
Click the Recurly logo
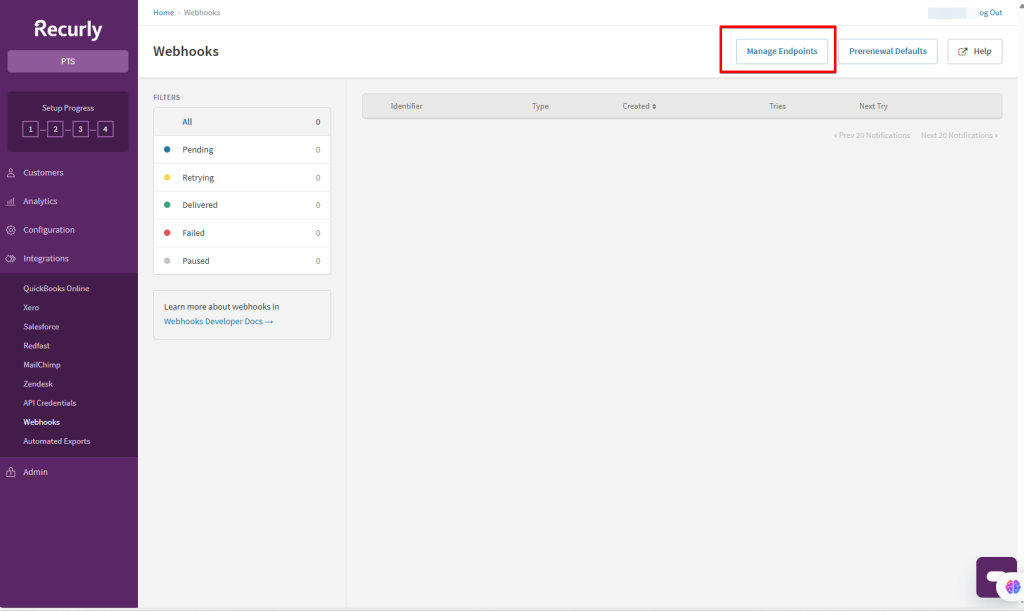point(68,29)
